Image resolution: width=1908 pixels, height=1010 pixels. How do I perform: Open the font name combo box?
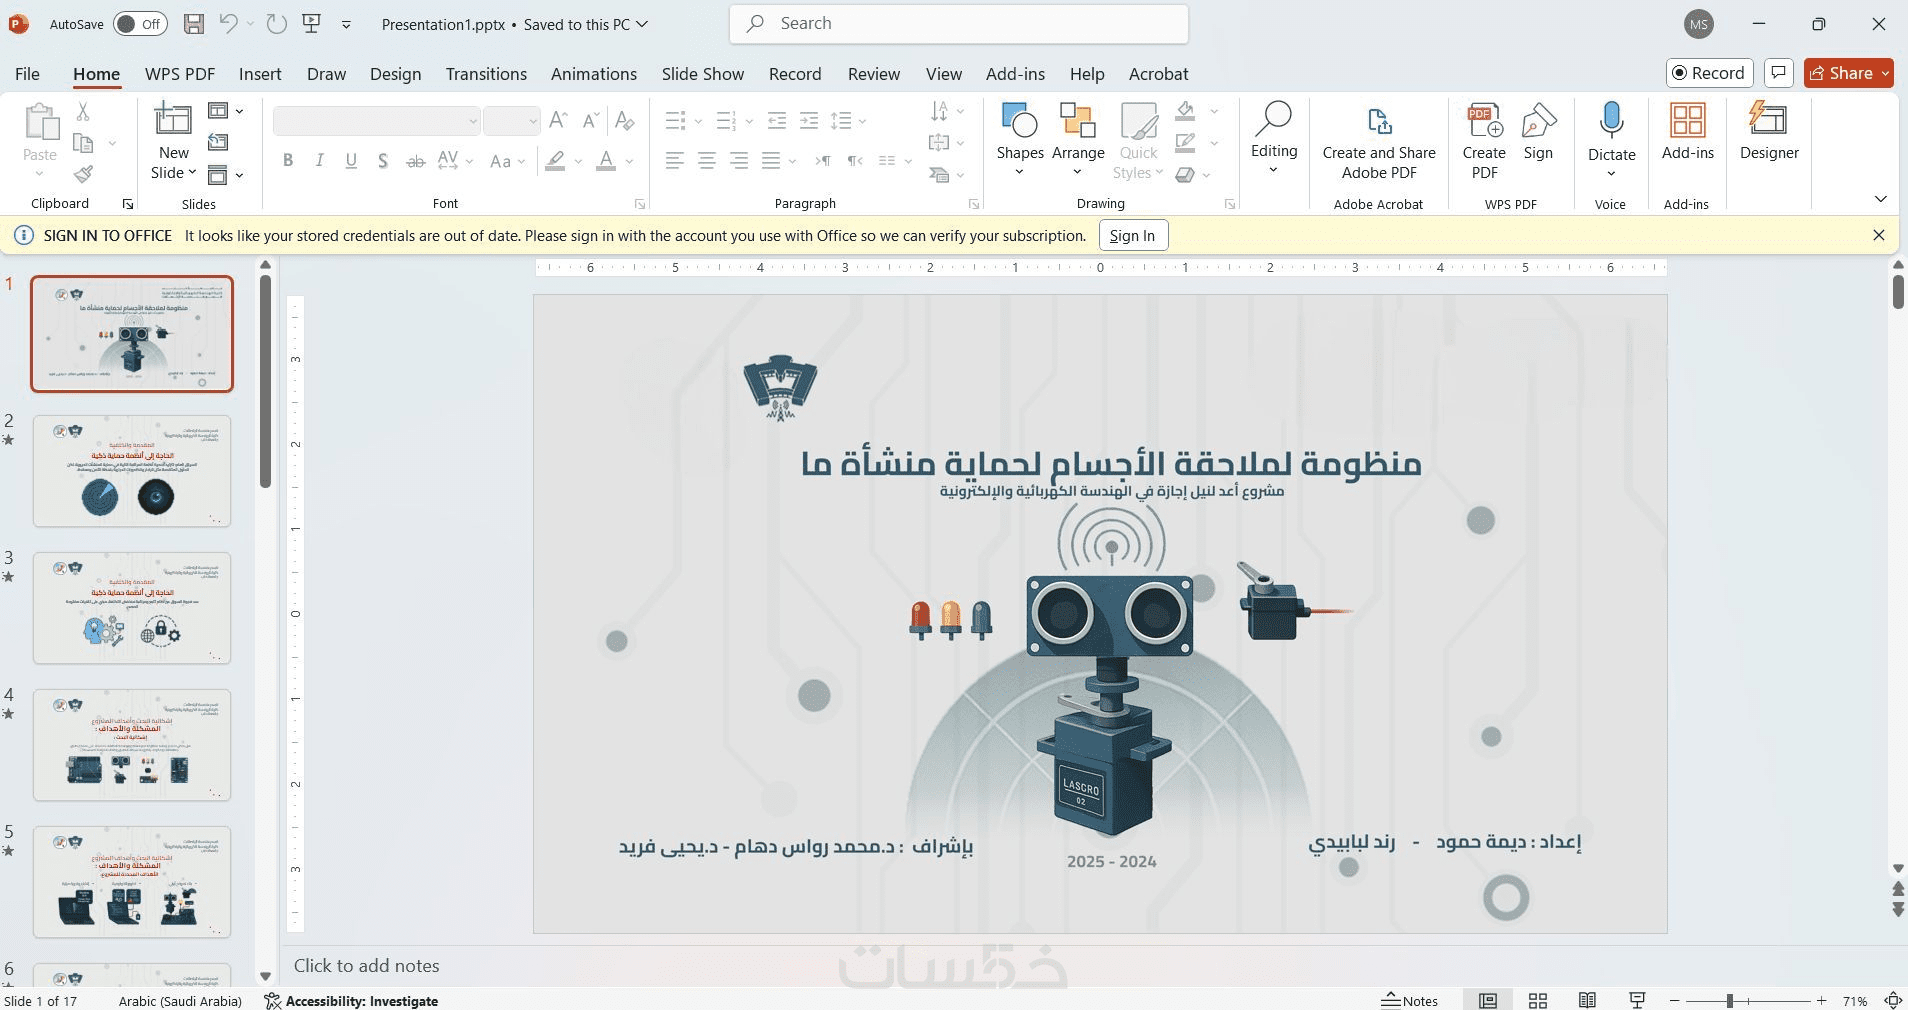376,121
